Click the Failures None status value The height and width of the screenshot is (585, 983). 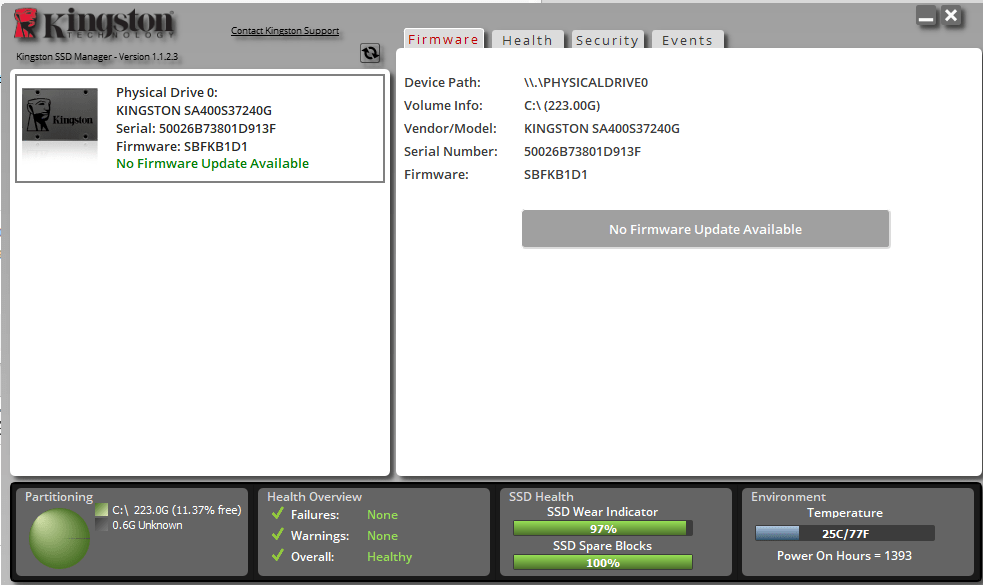[x=382, y=514]
